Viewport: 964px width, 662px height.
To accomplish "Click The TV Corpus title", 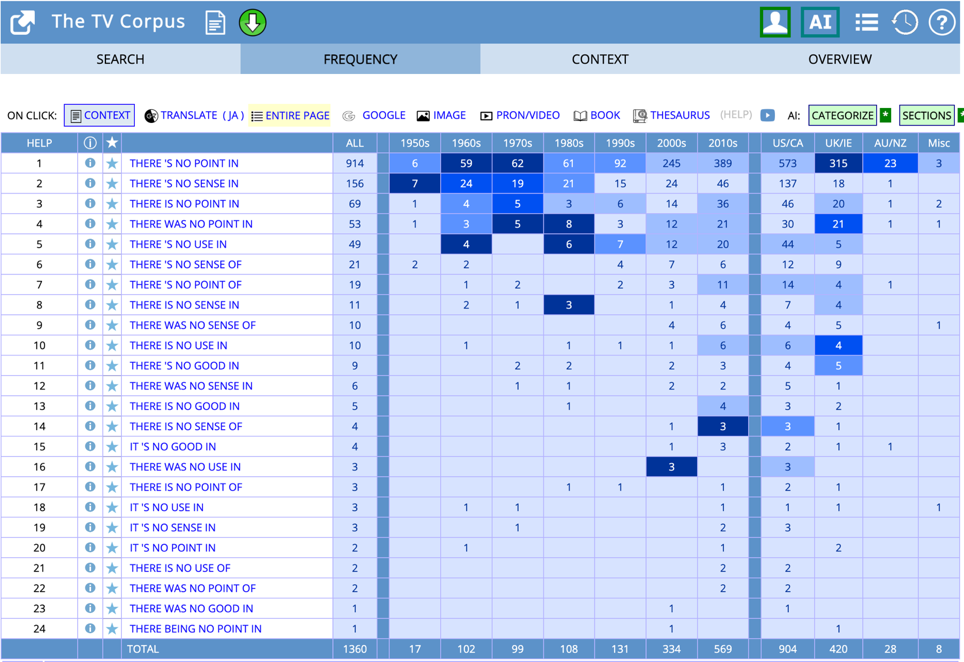I will click(x=118, y=22).
